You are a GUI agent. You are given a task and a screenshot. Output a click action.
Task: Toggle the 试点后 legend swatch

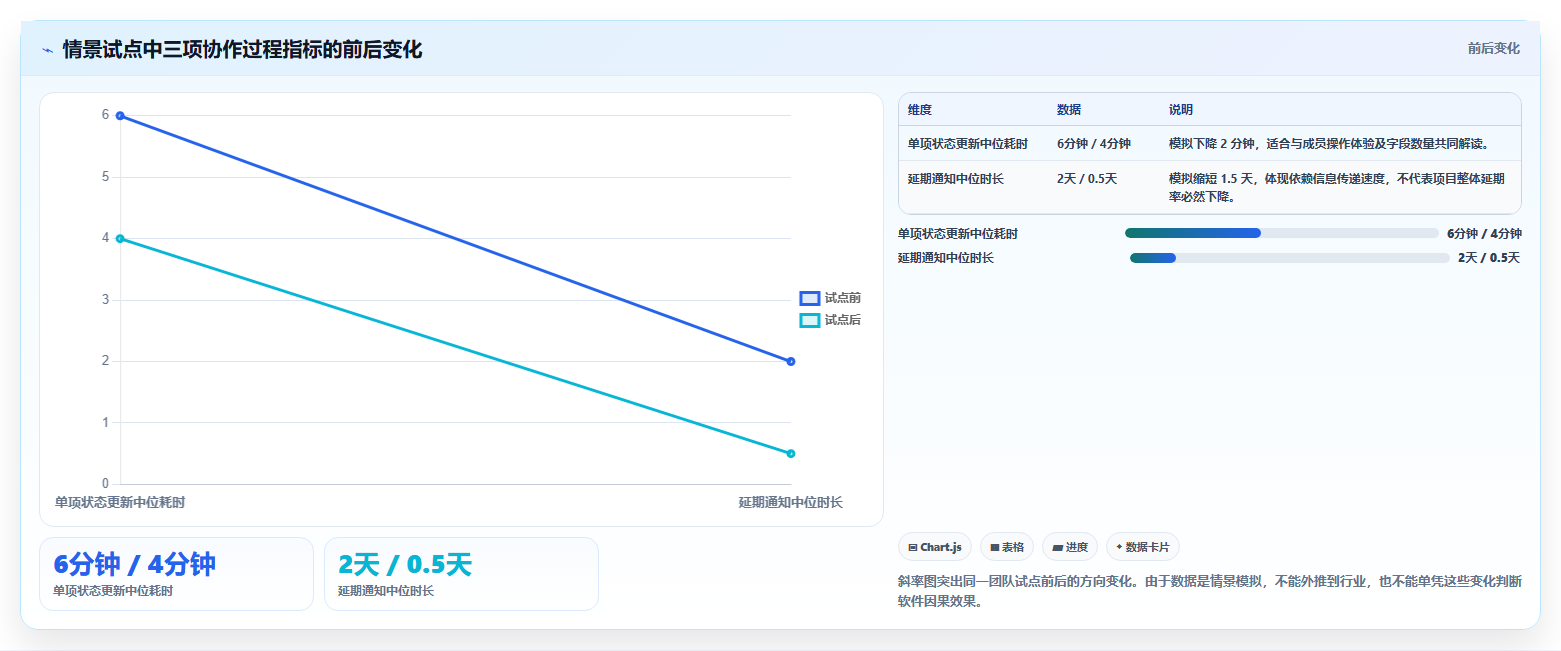point(810,320)
